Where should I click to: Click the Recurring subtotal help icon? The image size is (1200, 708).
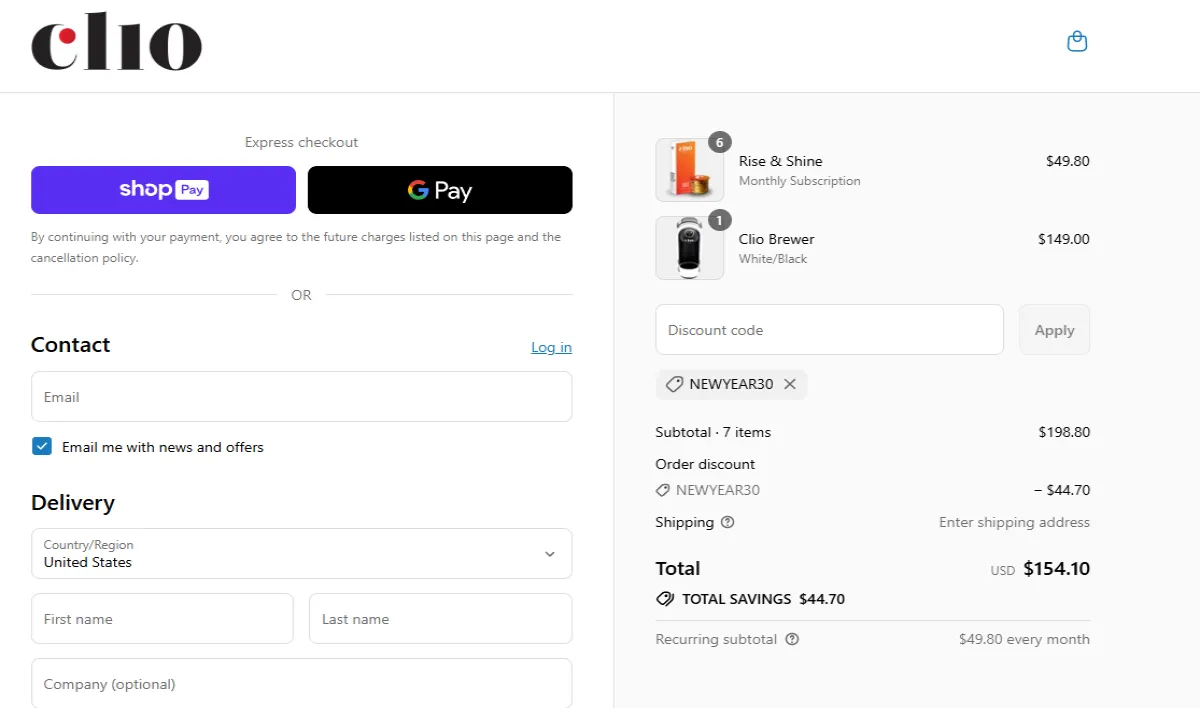[x=792, y=639]
